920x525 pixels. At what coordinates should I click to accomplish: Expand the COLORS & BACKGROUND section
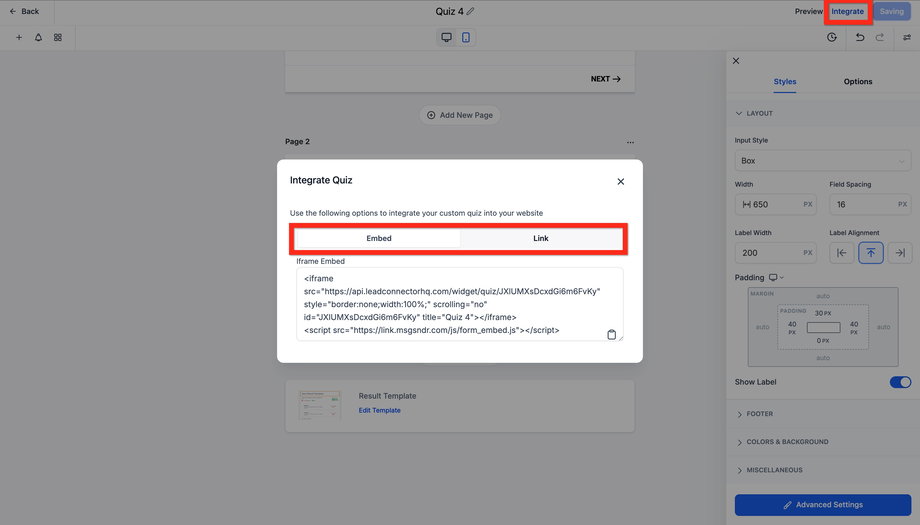pos(782,442)
